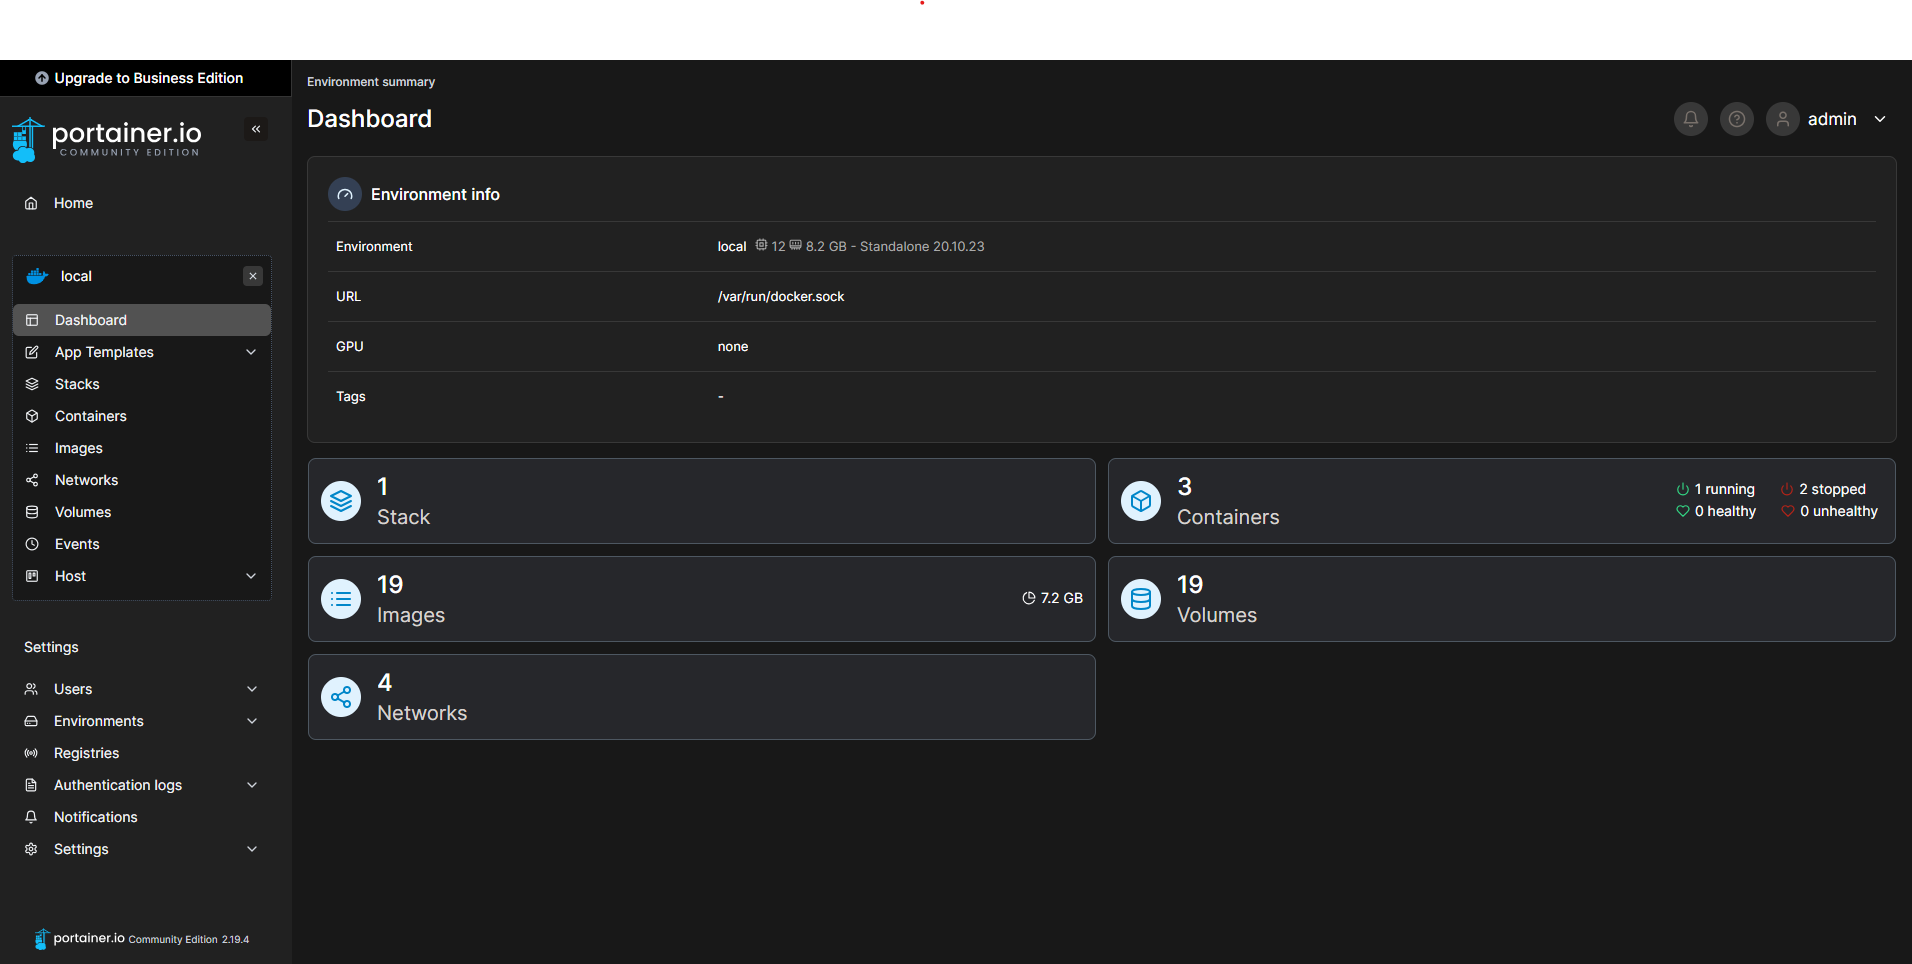Click Upgrade to Business Edition link
This screenshot has height=964, width=1912.
pos(139,78)
